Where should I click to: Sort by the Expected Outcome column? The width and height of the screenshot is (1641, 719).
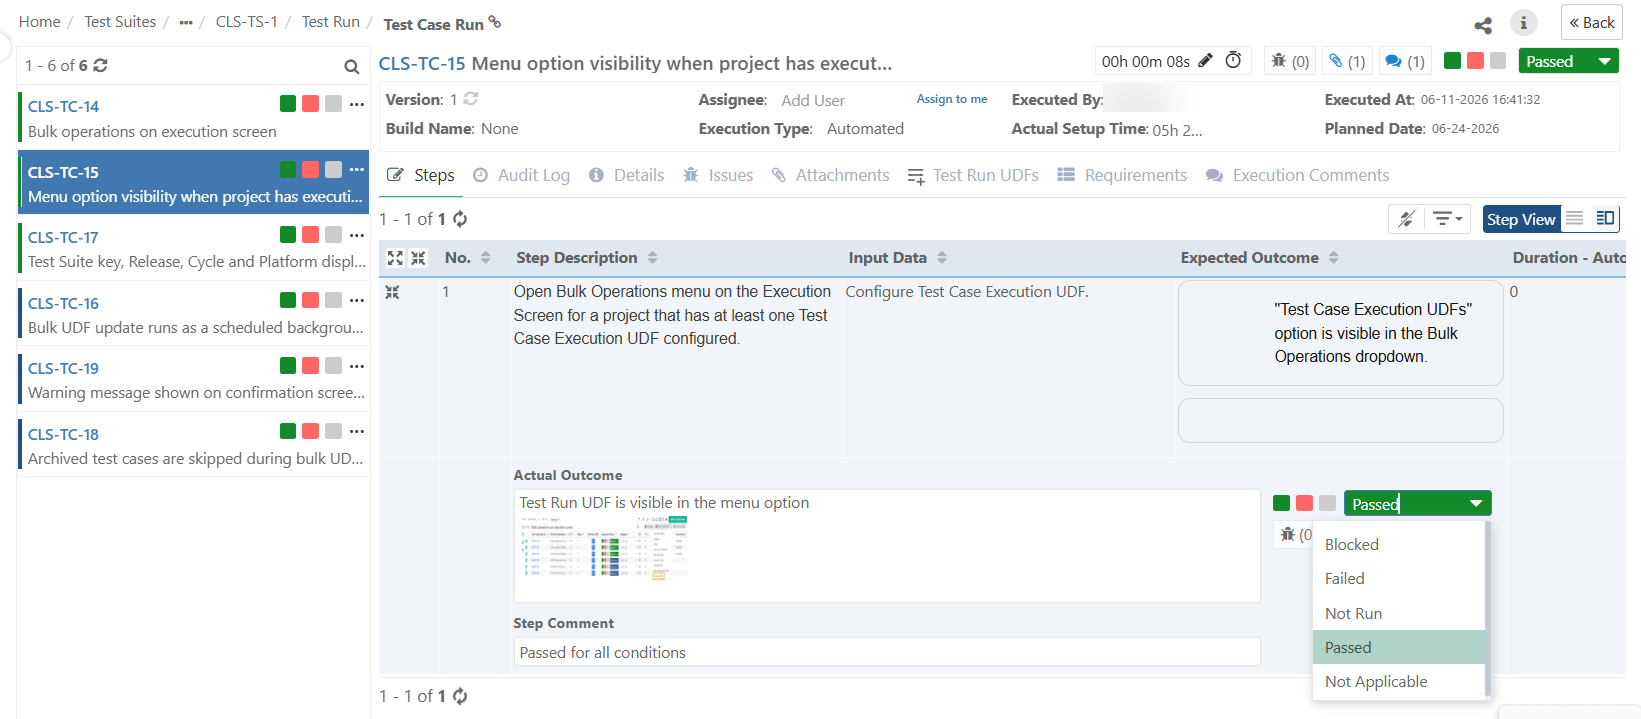coord(1334,258)
